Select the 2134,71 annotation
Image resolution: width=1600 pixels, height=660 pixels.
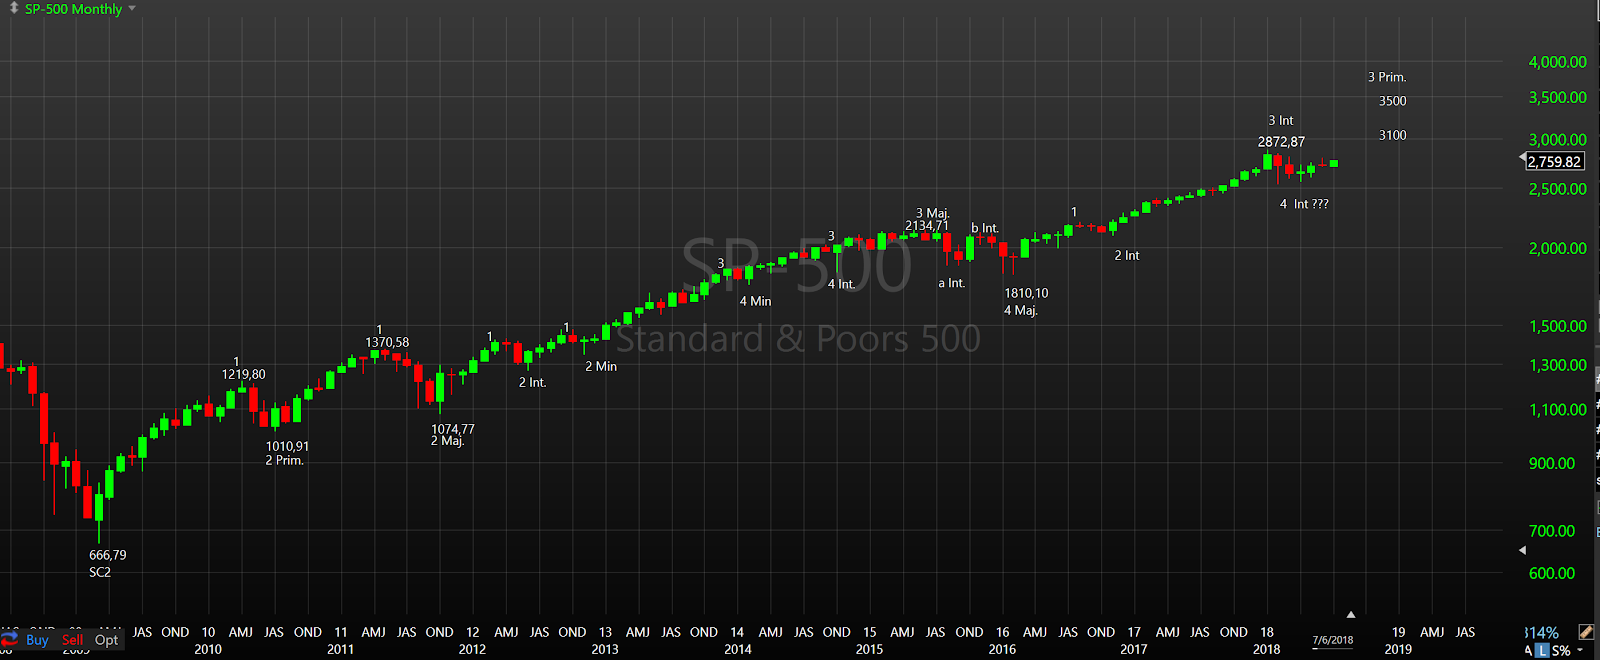[927, 226]
